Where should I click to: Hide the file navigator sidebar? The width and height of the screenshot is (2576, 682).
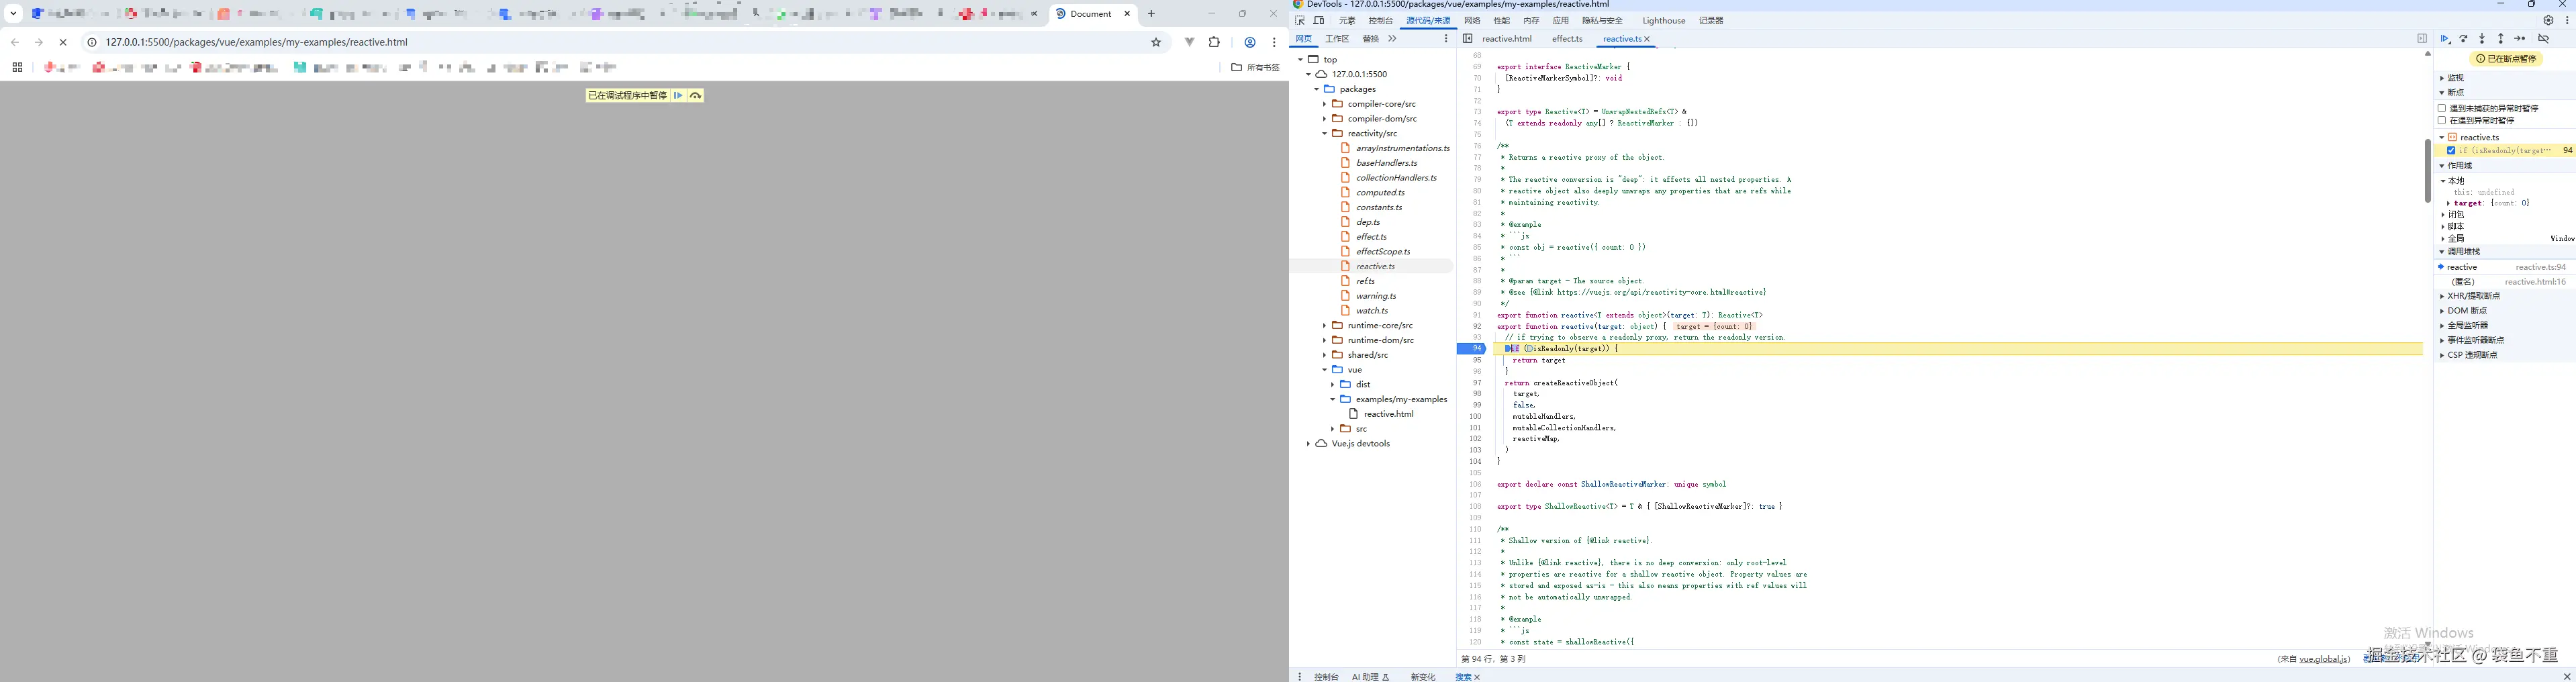pos(1467,39)
